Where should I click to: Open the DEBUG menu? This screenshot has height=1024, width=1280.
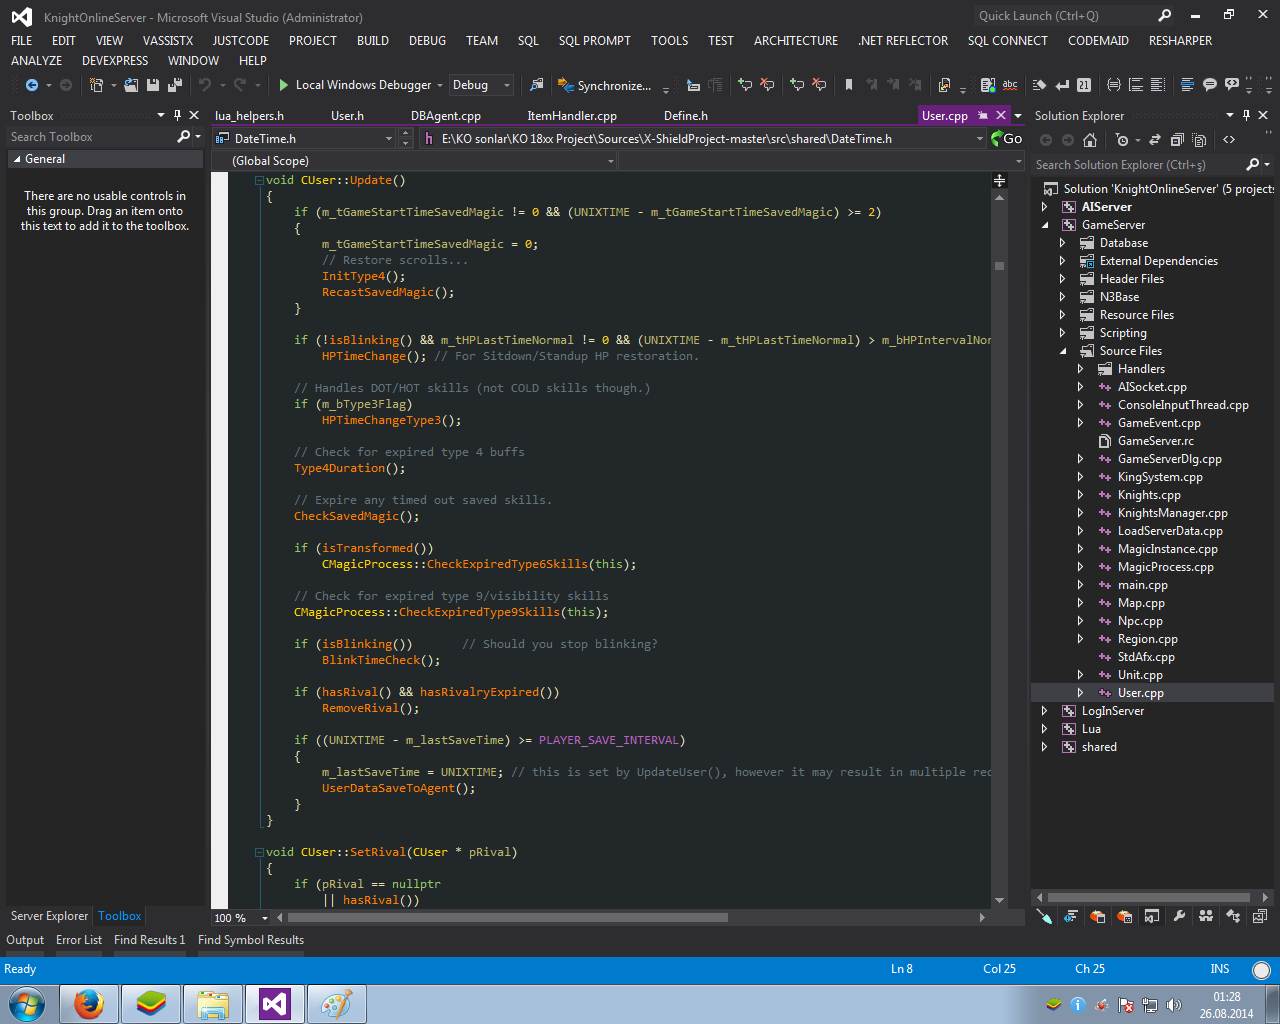point(427,41)
